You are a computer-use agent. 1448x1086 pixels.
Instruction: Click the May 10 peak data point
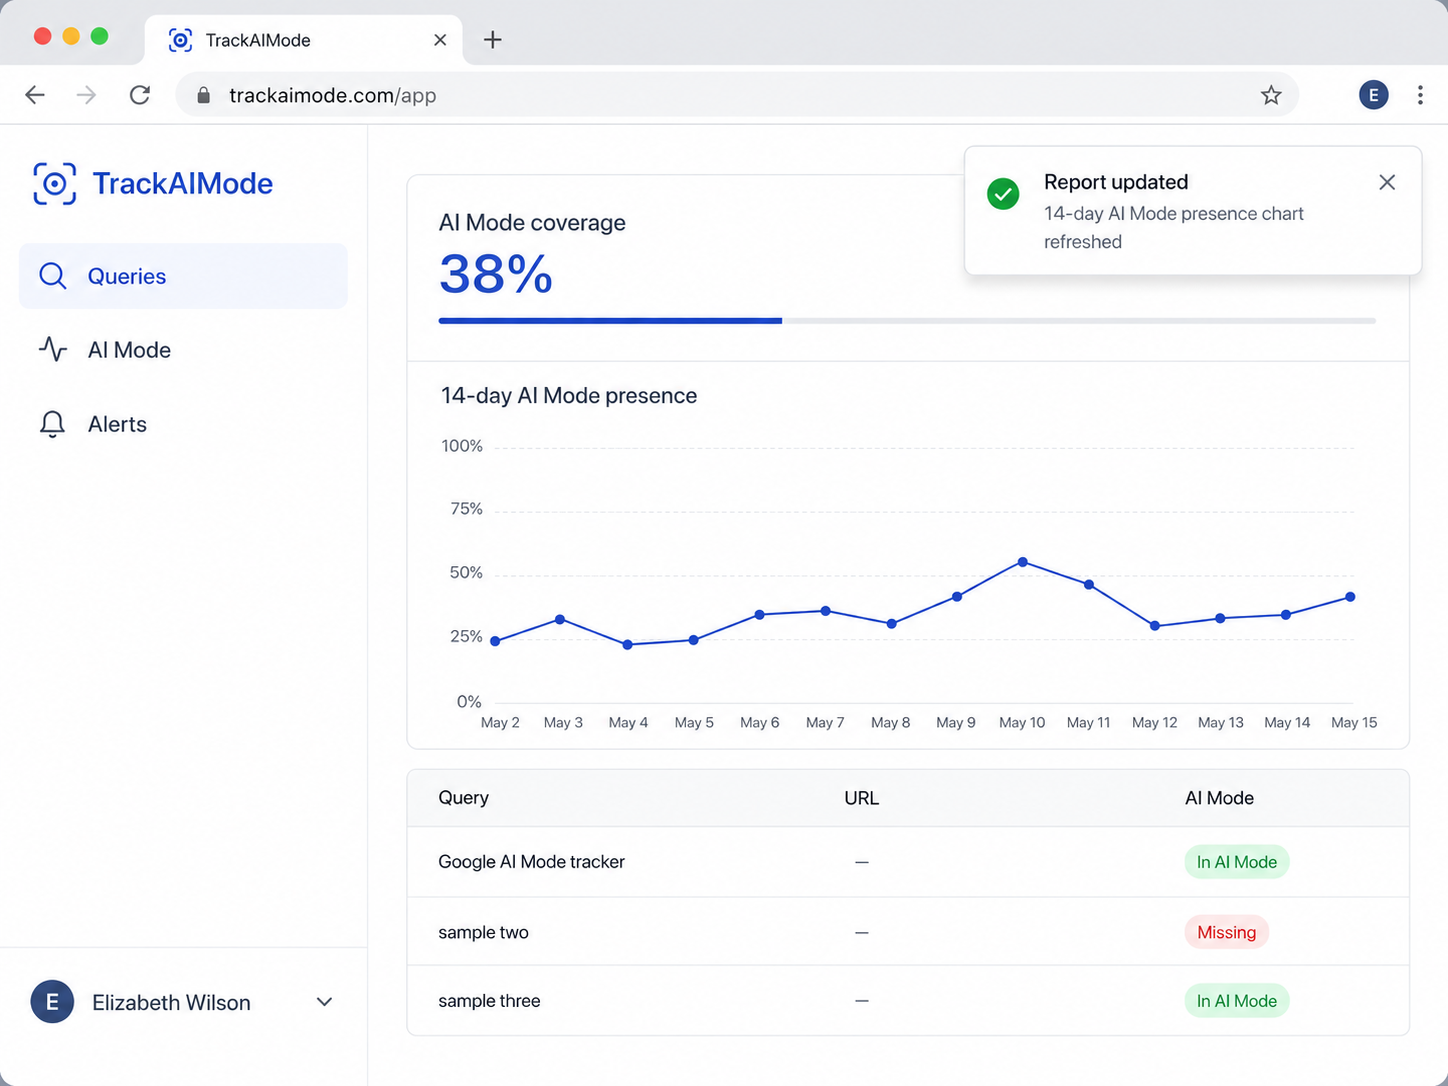point(1022,562)
